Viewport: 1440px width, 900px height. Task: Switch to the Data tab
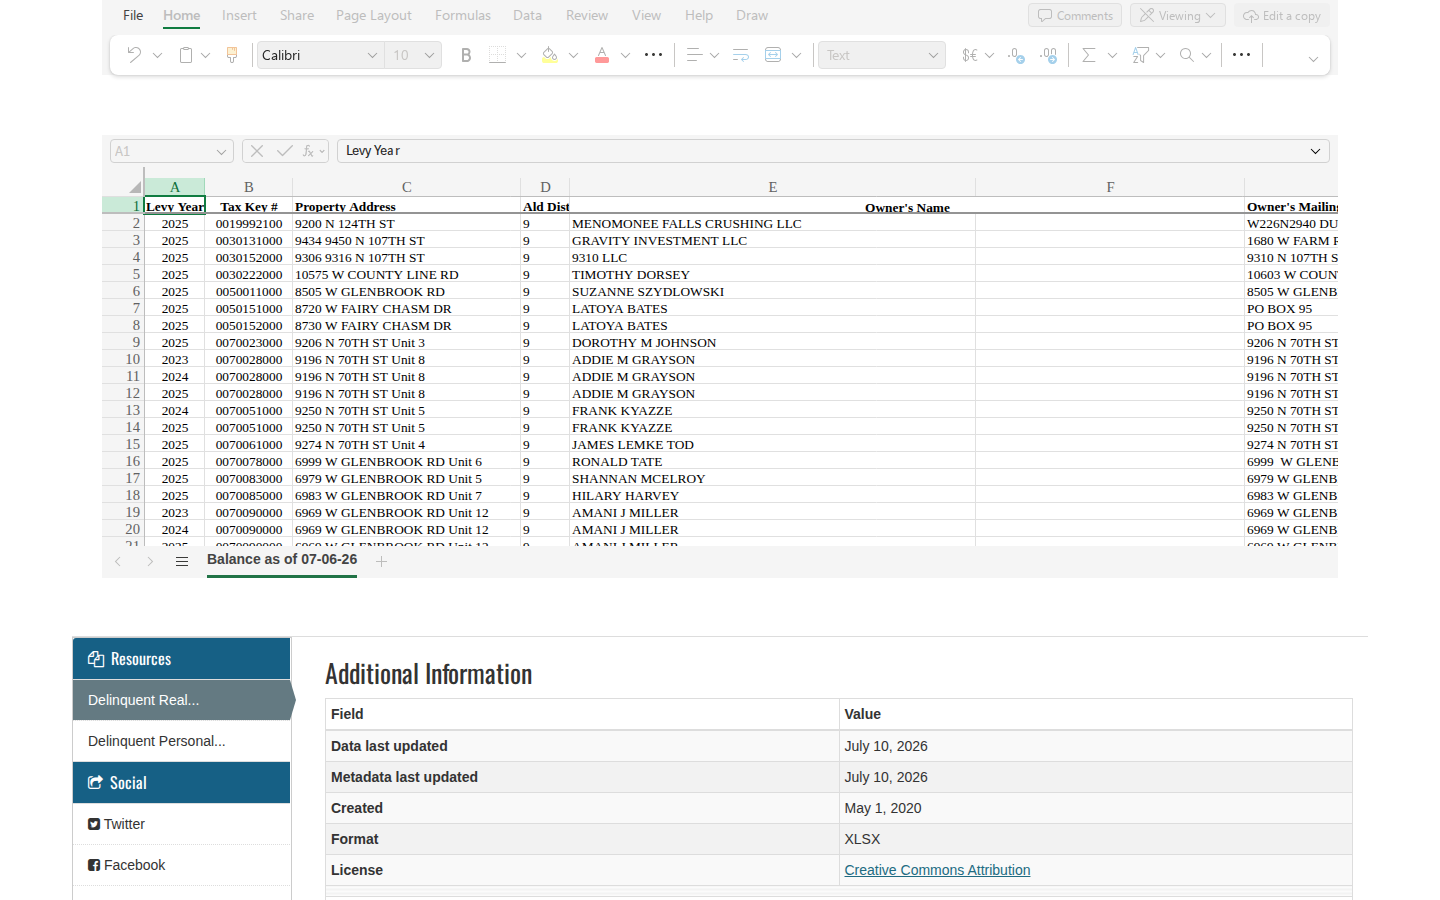(x=527, y=16)
